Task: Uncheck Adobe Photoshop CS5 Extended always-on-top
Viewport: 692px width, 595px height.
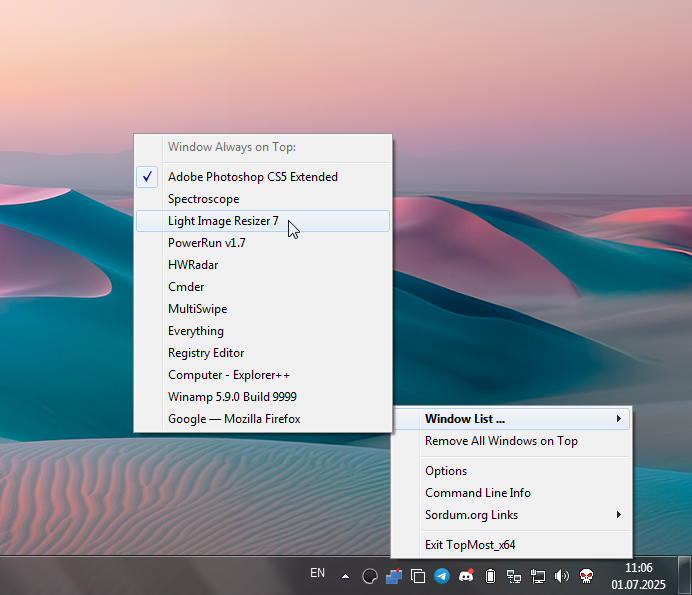Action: (x=252, y=177)
